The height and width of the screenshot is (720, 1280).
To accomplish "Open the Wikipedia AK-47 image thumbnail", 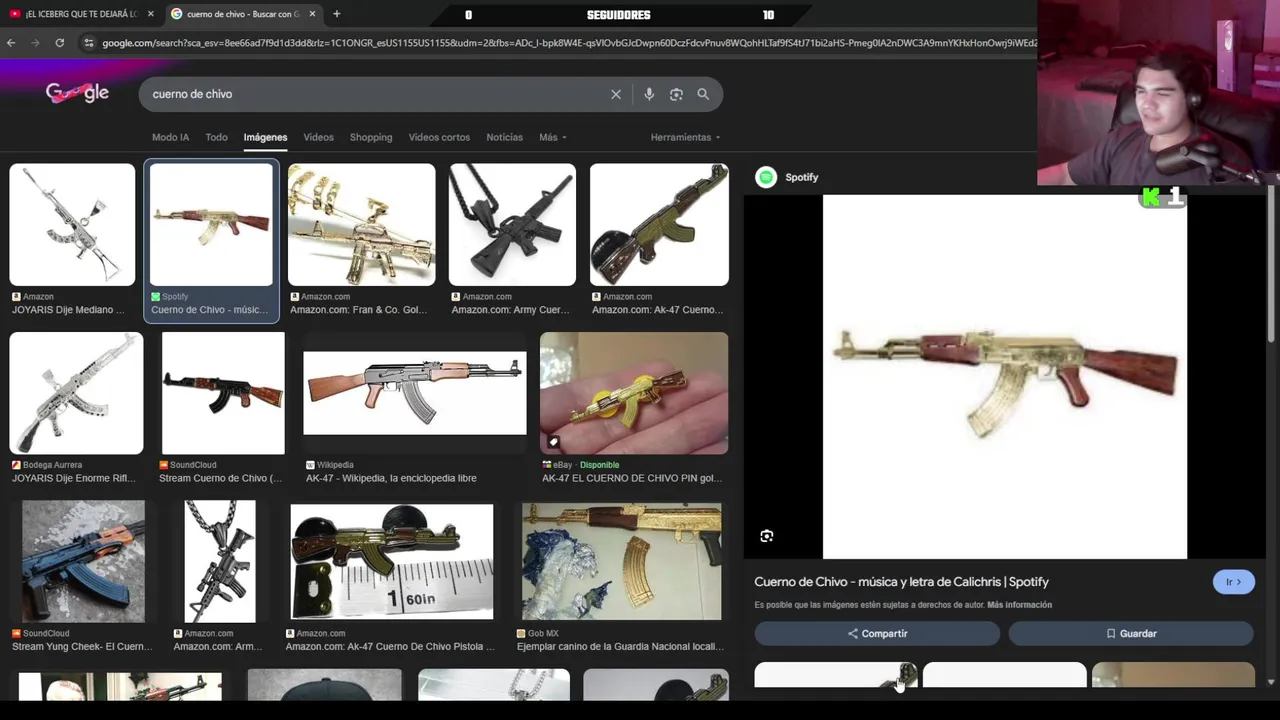I will [415, 393].
